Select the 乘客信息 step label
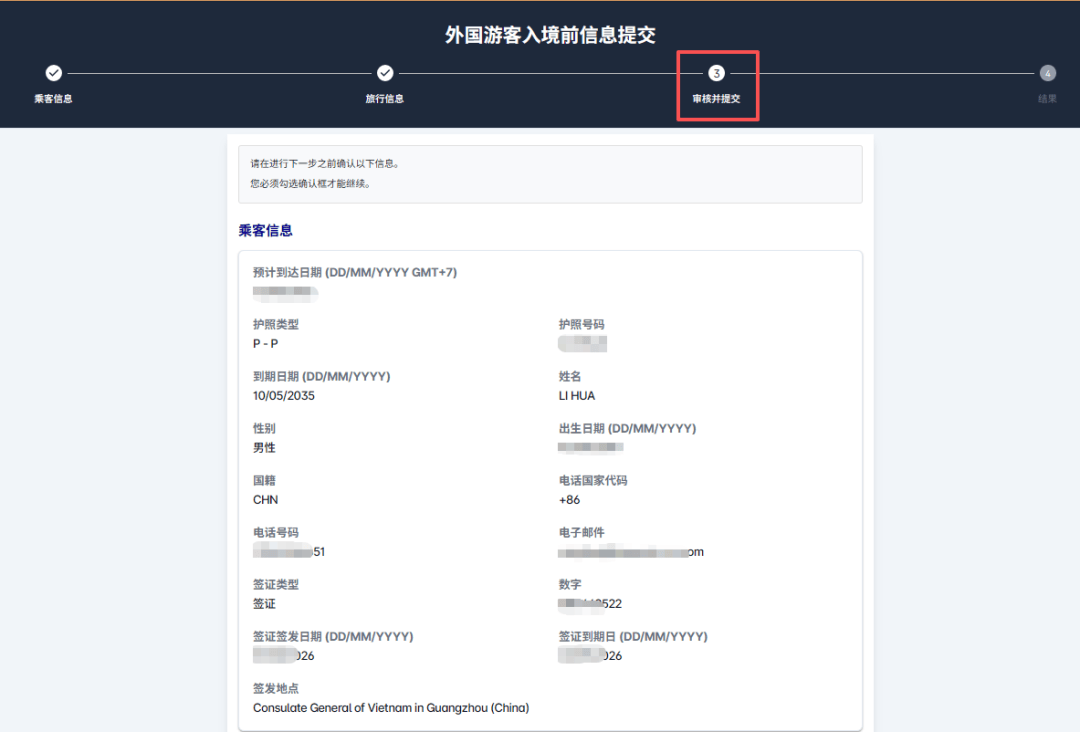Image resolution: width=1080 pixels, height=732 pixels. (54, 98)
